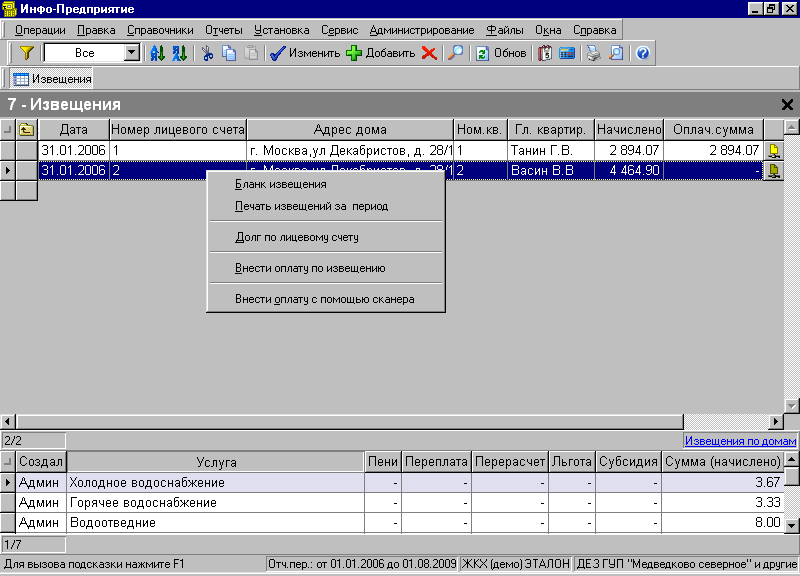Viewport: 800px width, 576px height.
Task: Click the 'Адрес дома' column header
Action: pos(350,130)
